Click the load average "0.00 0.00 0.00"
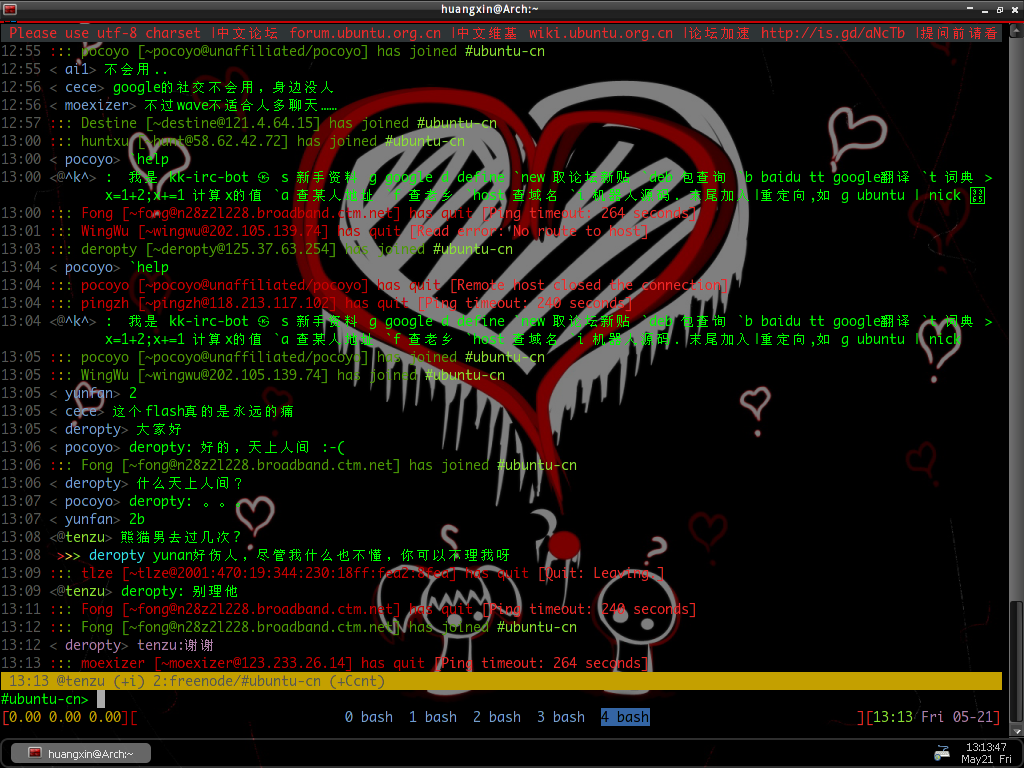The width and height of the screenshot is (1024, 768). 65,717
